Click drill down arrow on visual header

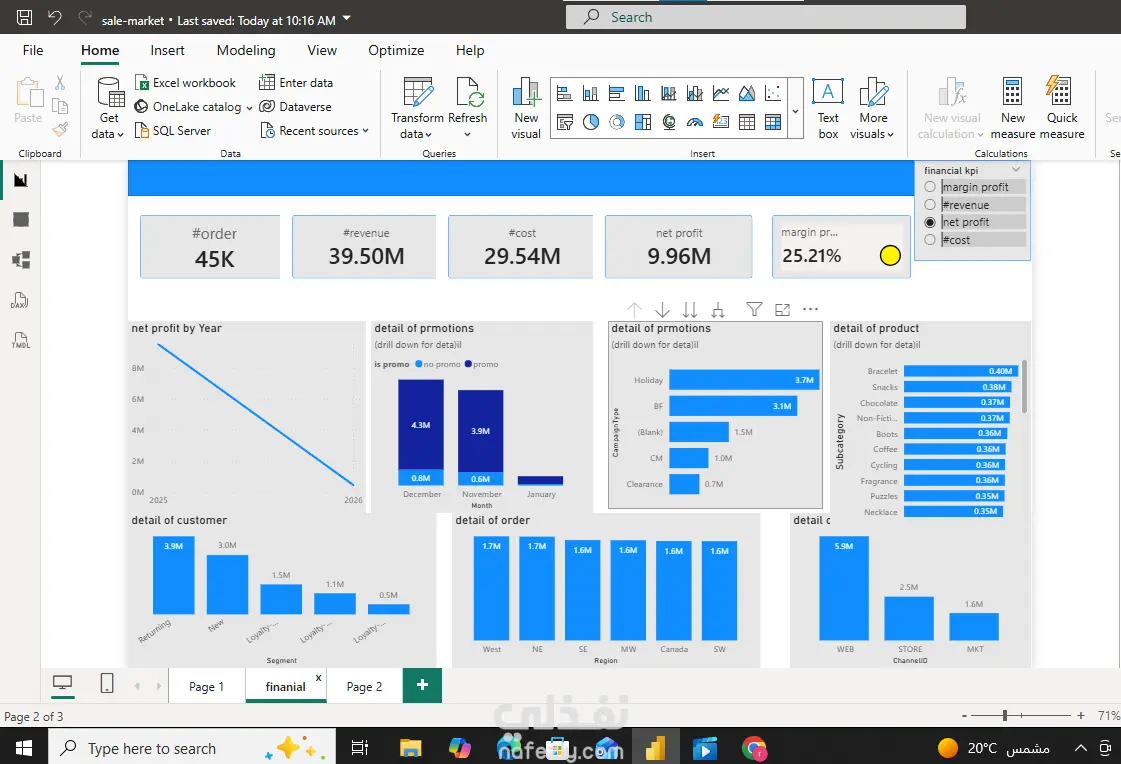662,309
